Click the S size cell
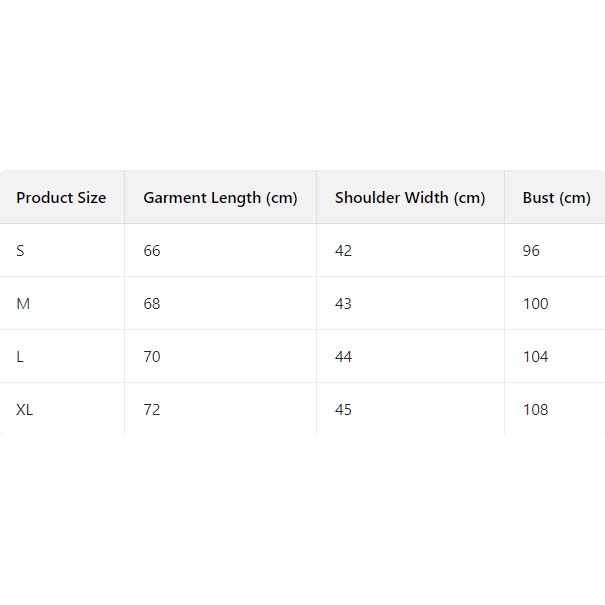Image resolution: width=605 pixels, height=605 pixels. pos(21,251)
